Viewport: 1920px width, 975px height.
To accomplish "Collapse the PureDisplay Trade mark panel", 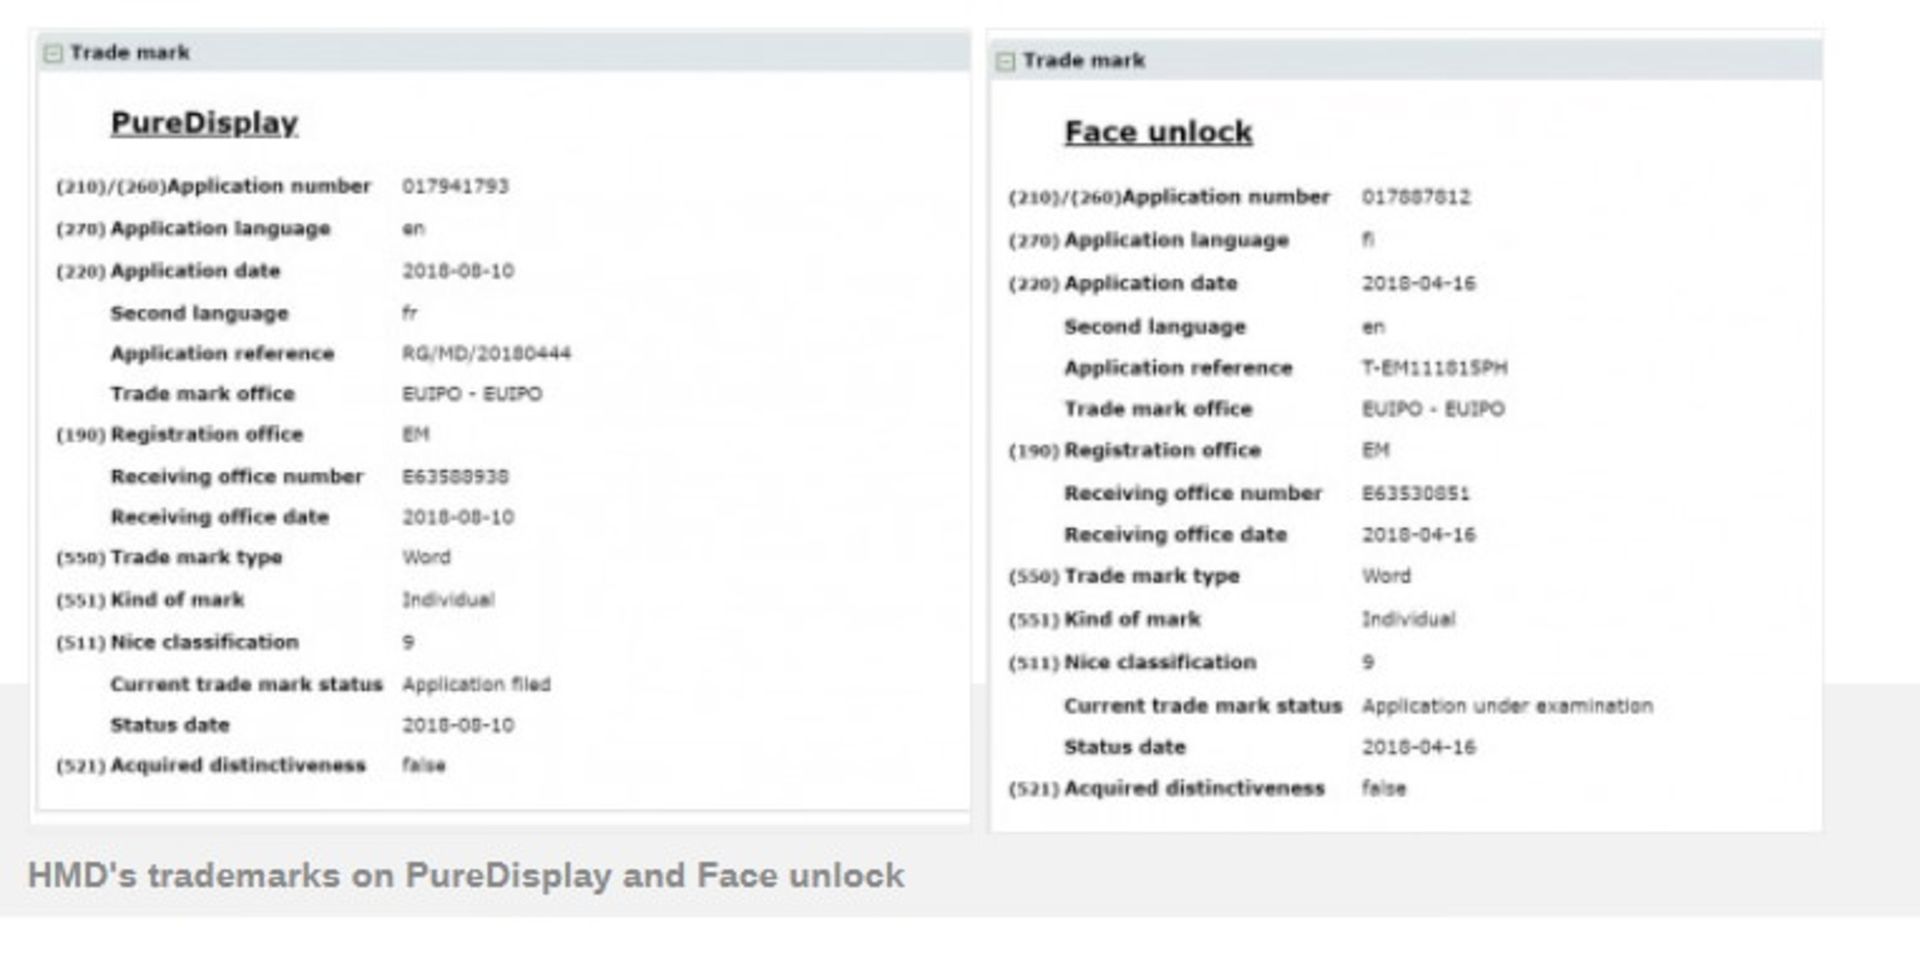I will click(x=53, y=54).
